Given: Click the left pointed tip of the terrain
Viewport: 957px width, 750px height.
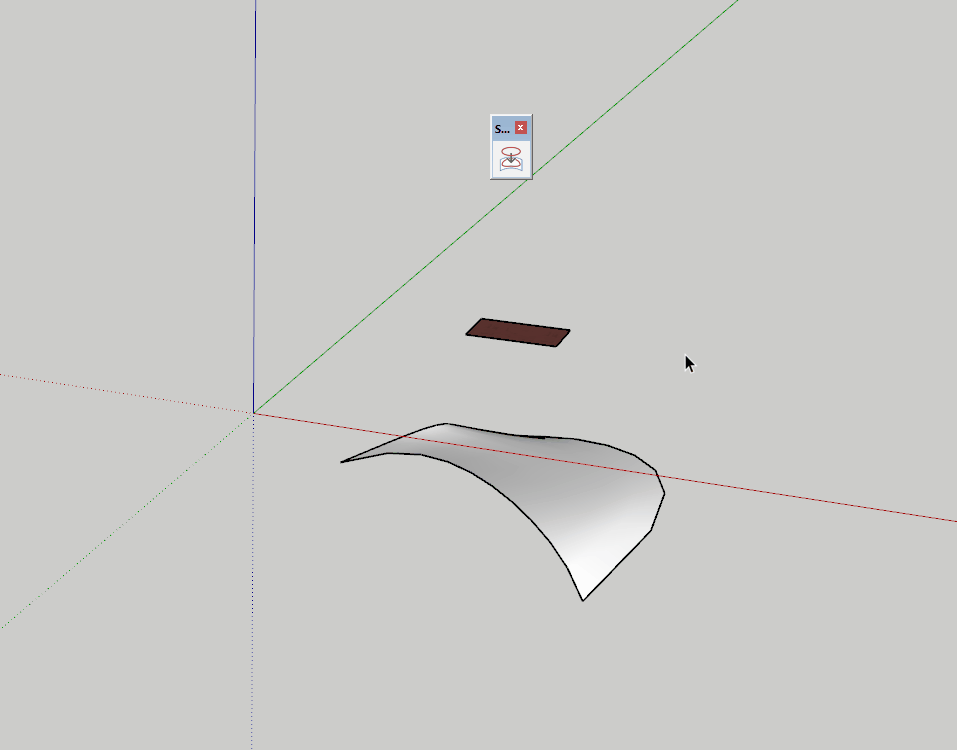Looking at the screenshot, I should (343, 462).
